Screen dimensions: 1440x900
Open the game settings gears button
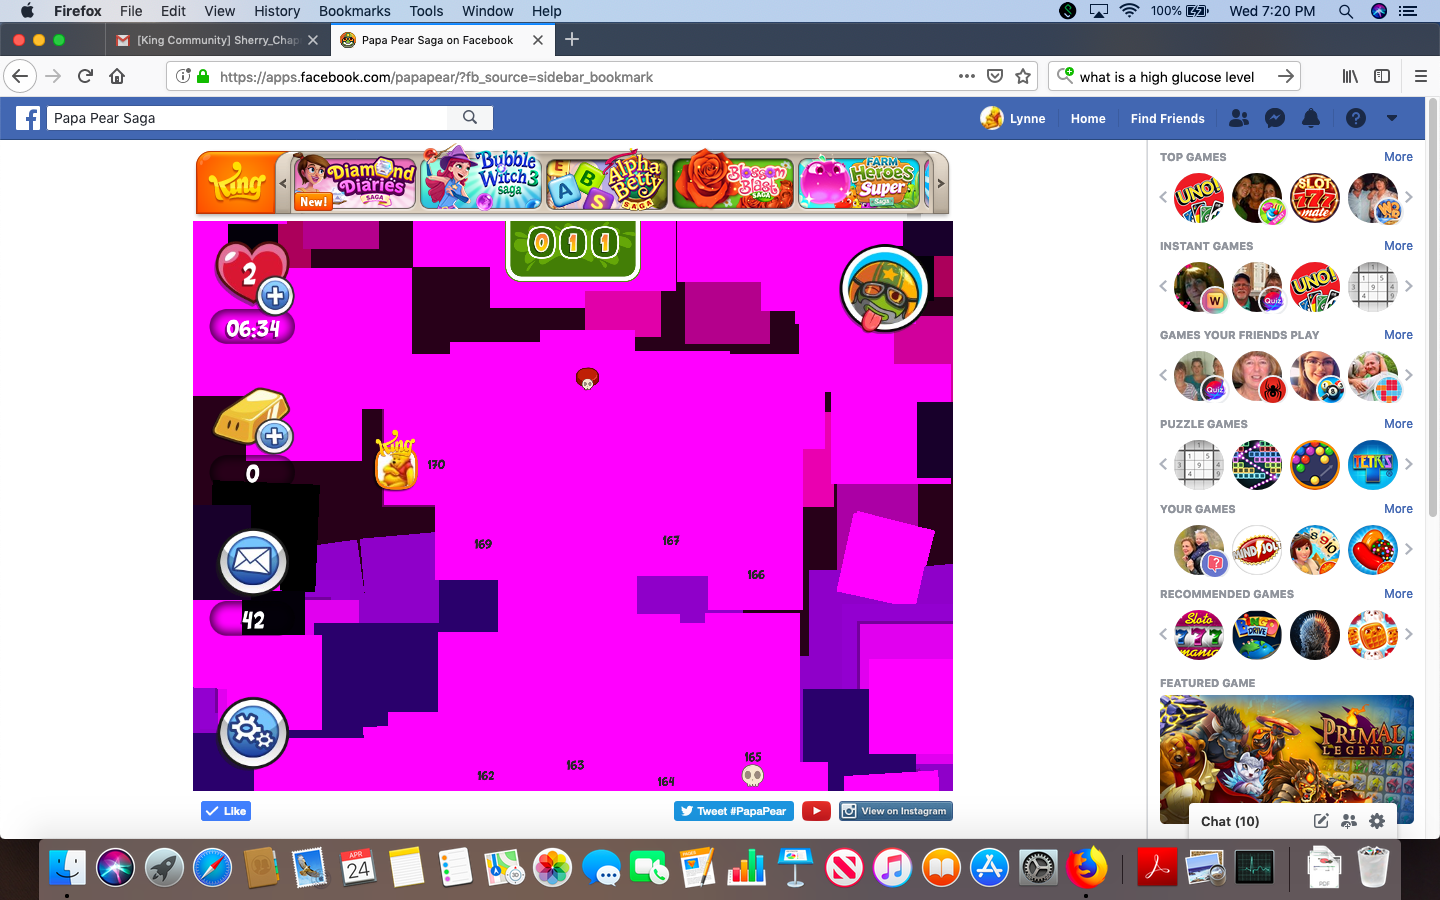tap(253, 733)
